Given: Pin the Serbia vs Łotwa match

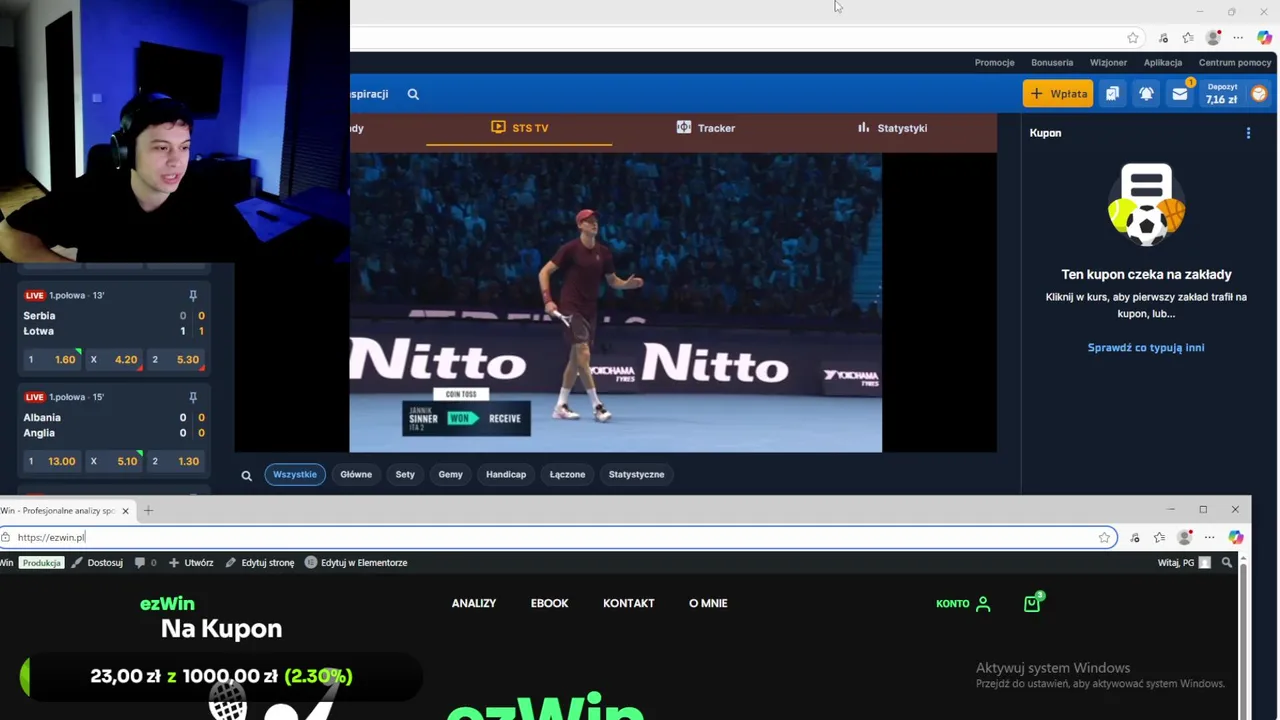Looking at the screenshot, I should 193,295.
